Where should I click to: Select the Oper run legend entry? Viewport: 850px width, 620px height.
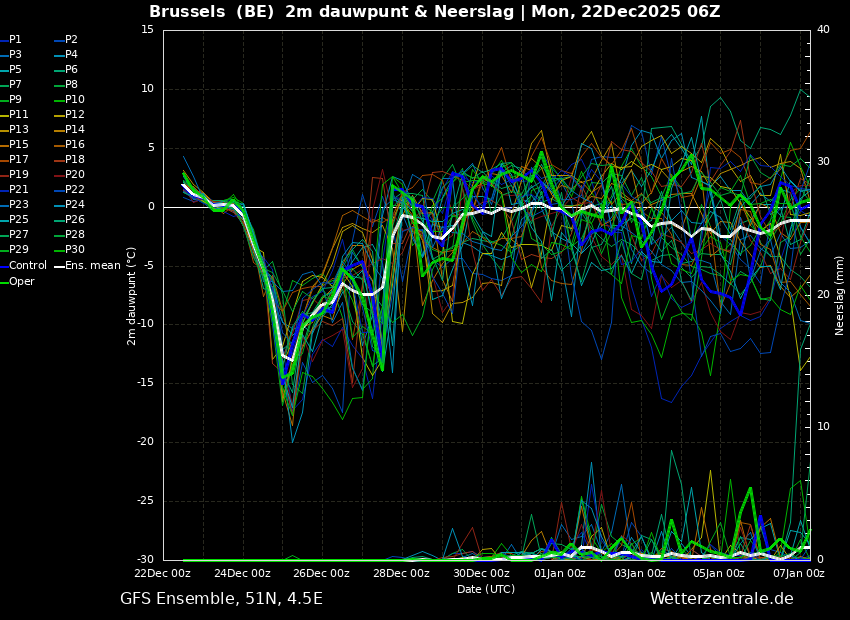pyautogui.click(x=17, y=281)
